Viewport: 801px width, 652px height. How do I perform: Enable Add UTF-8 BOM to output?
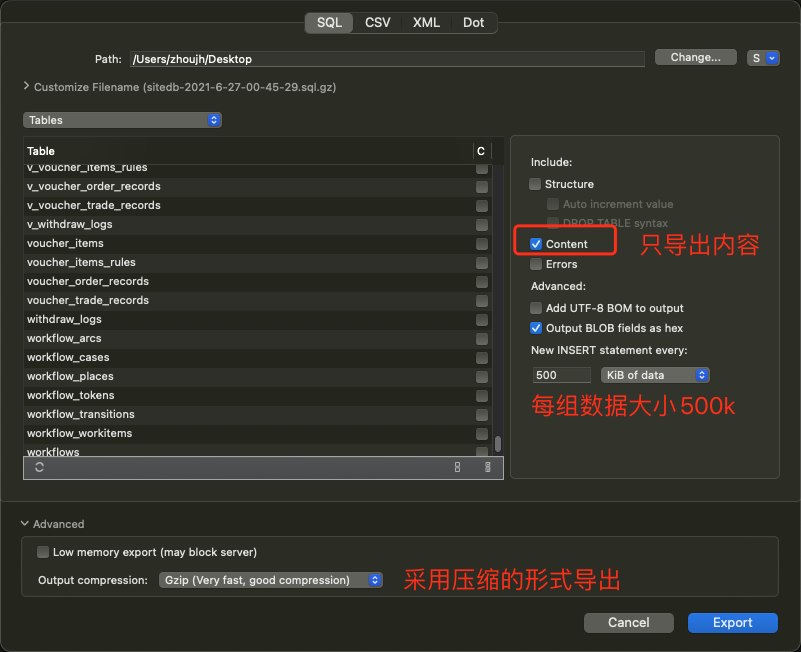point(536,308)
